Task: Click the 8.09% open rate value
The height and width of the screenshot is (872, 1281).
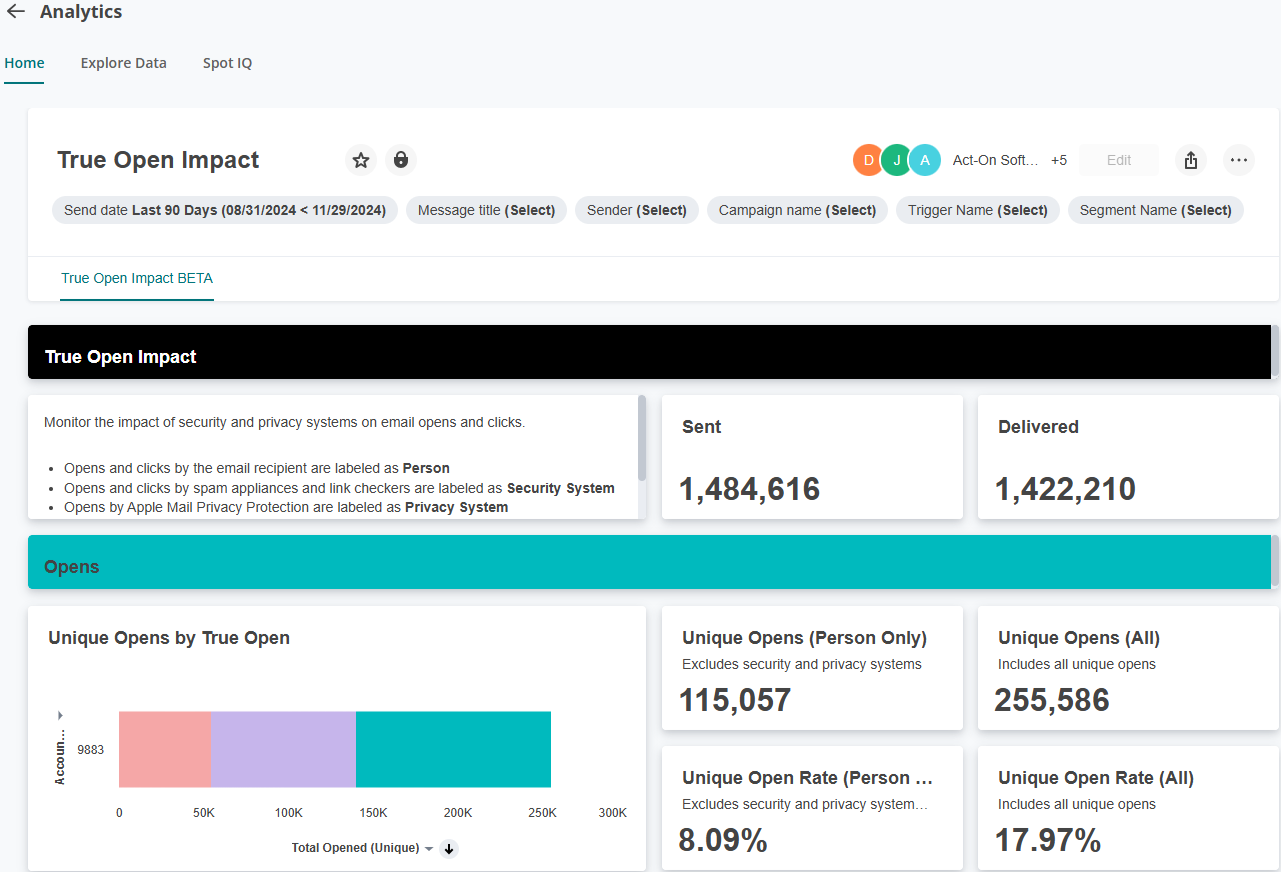Action: point(723,840)
